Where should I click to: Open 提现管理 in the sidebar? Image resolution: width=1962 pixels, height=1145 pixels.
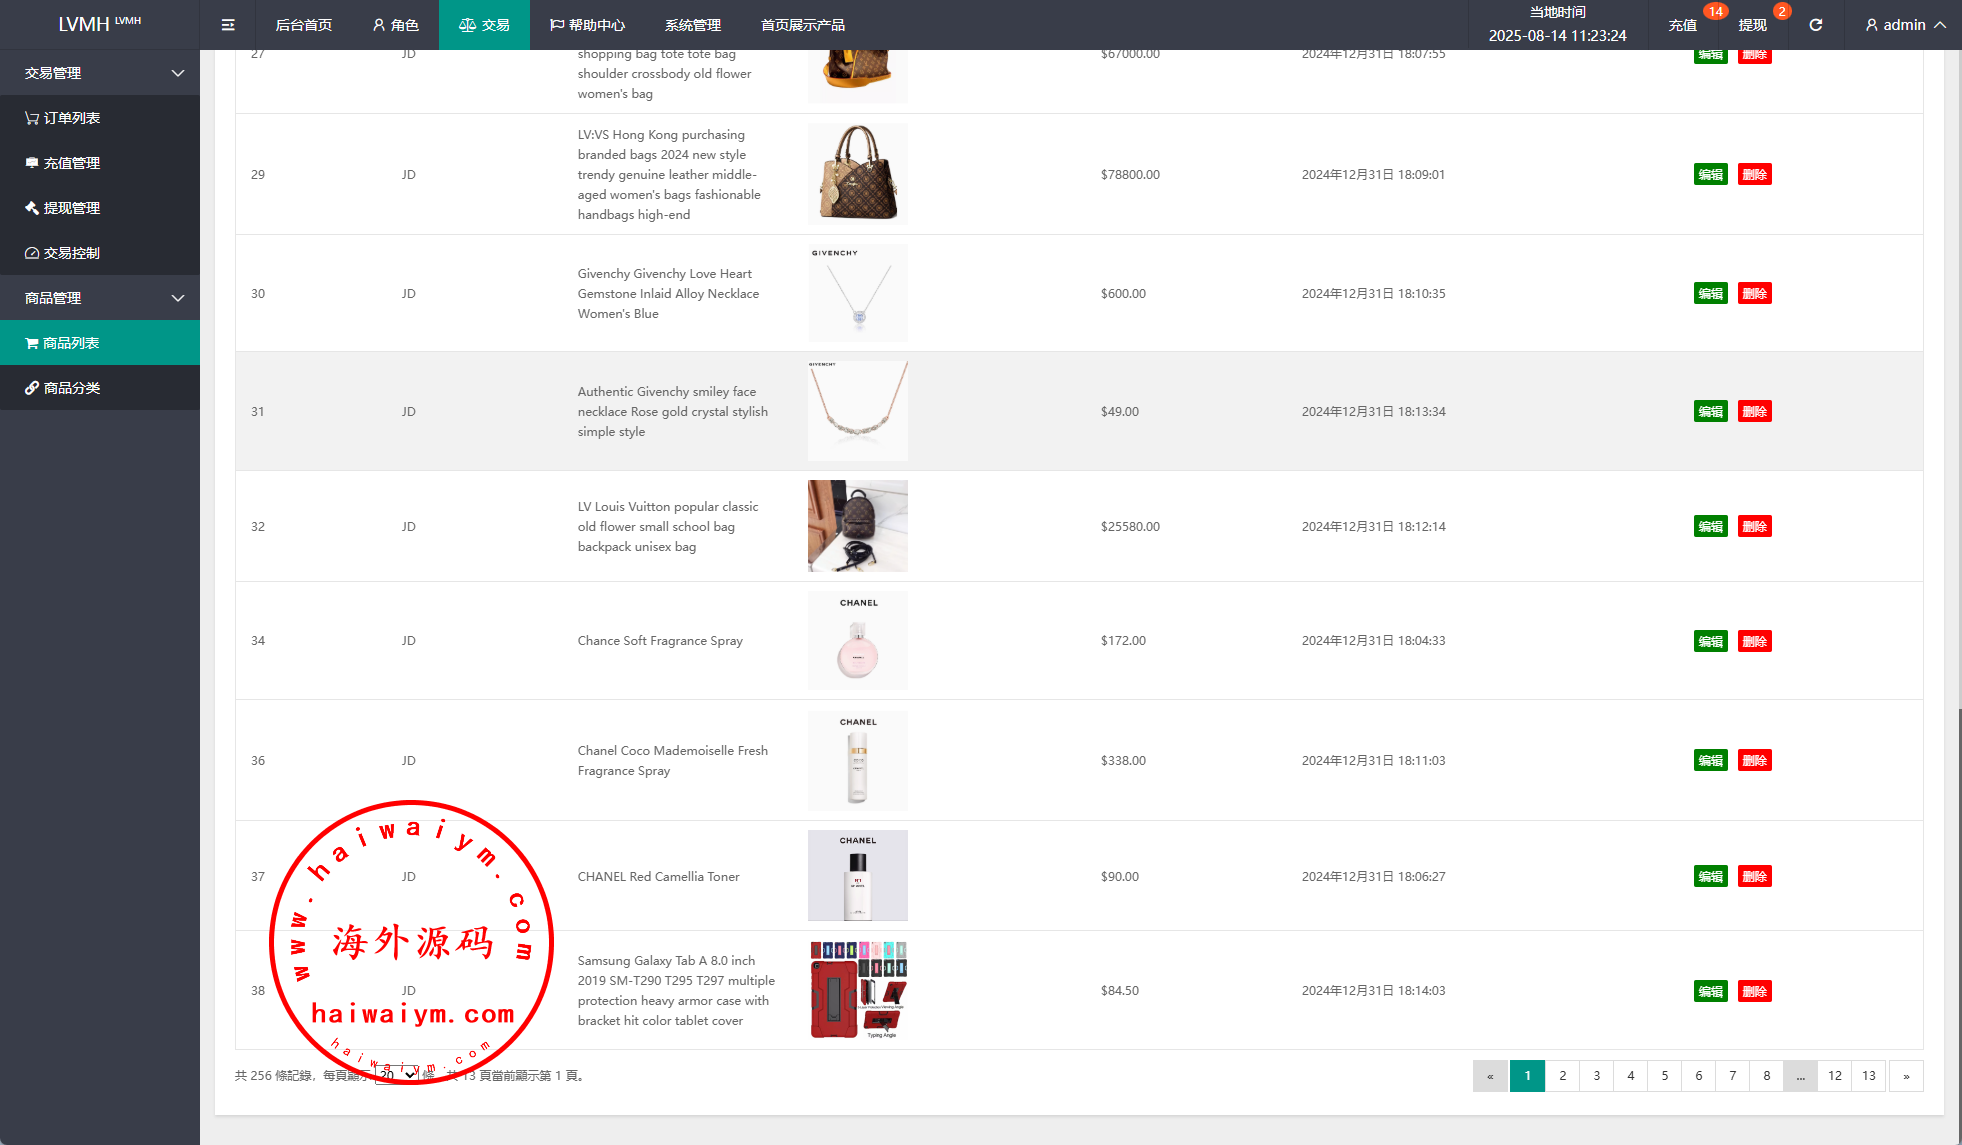click(63, 208)
